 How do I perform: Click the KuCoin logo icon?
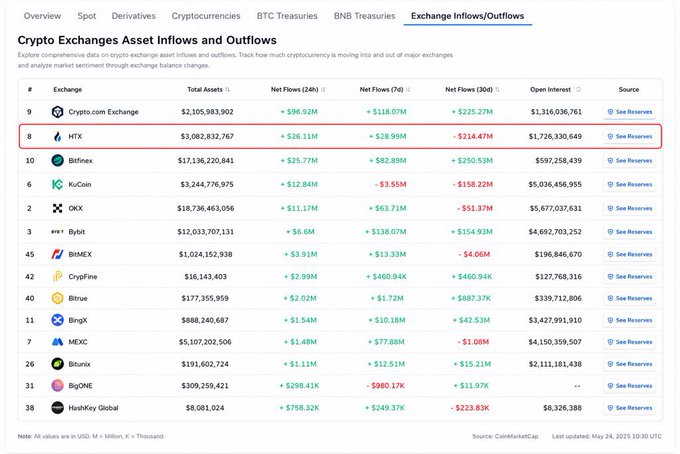(57, 184)
